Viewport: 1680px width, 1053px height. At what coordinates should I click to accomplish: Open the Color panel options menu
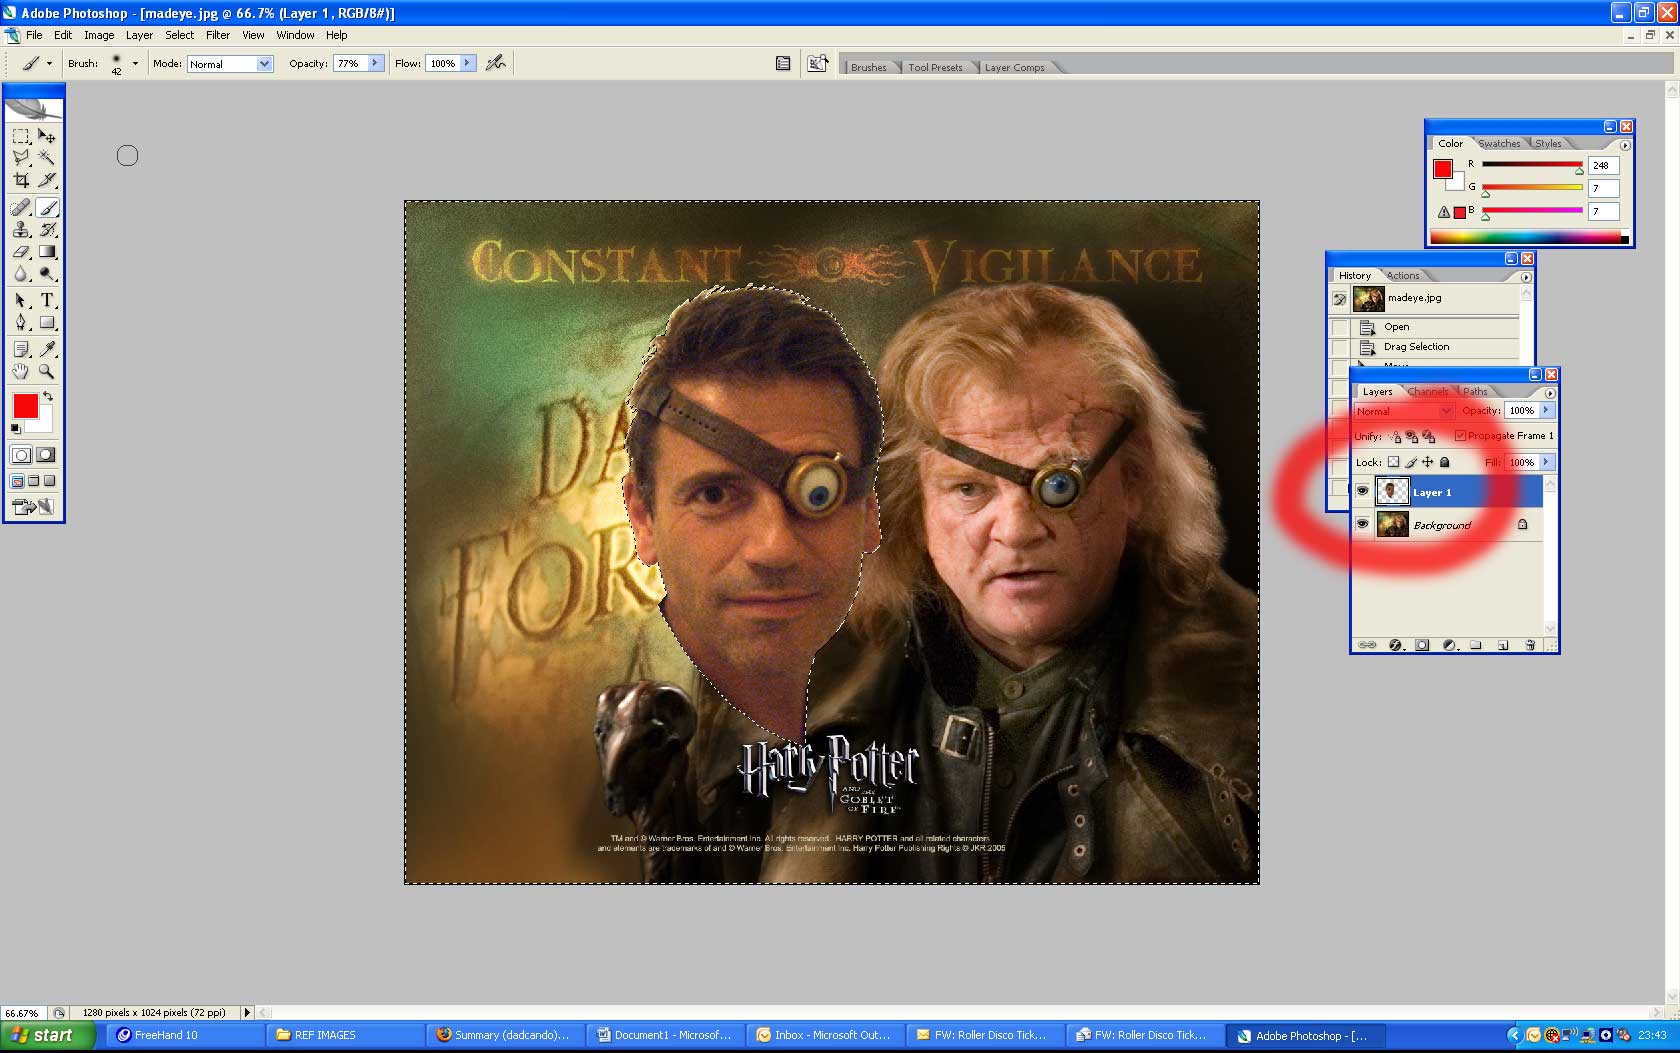[x=1625, y=145]
